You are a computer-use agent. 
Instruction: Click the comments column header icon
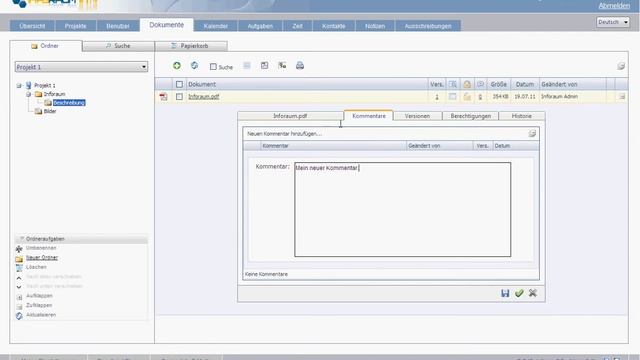(480, 84)
